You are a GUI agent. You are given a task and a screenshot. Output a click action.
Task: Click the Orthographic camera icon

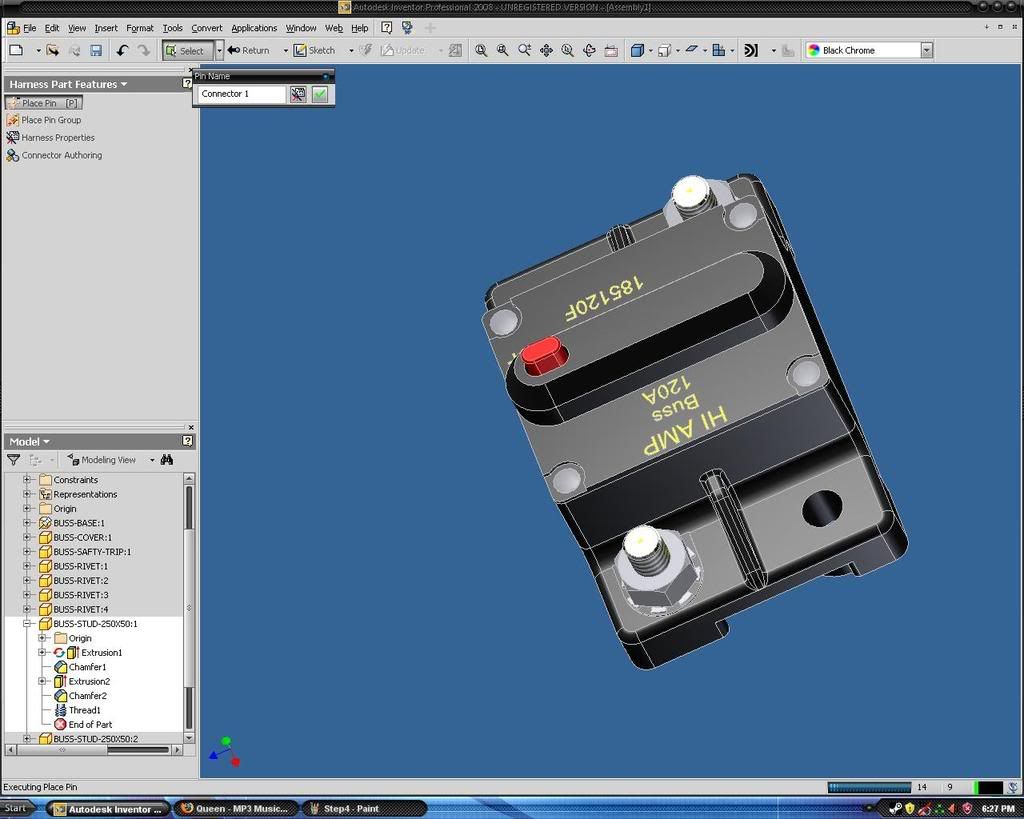click(664, 50)
